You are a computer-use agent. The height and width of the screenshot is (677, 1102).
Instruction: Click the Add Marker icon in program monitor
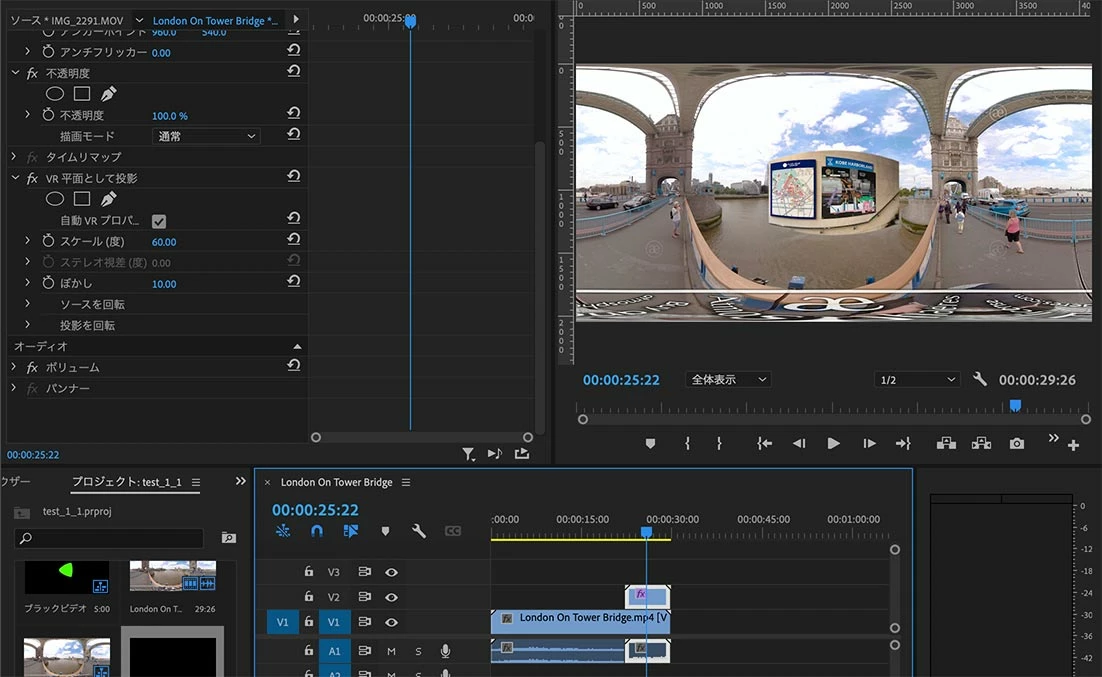[x=650, y=444]
